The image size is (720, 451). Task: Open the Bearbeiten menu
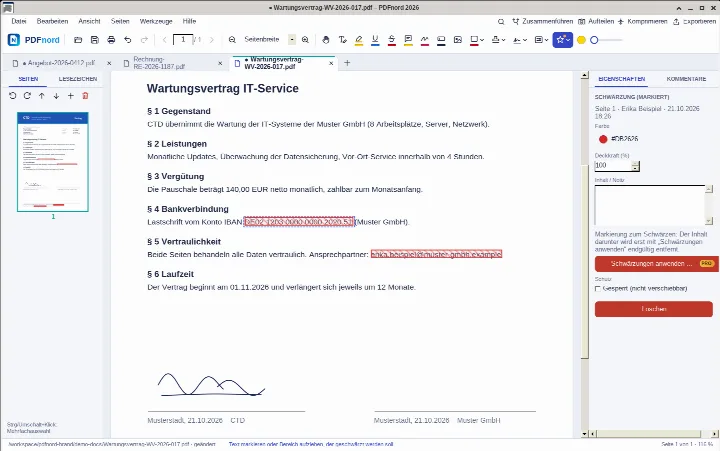tap(52, 21)
